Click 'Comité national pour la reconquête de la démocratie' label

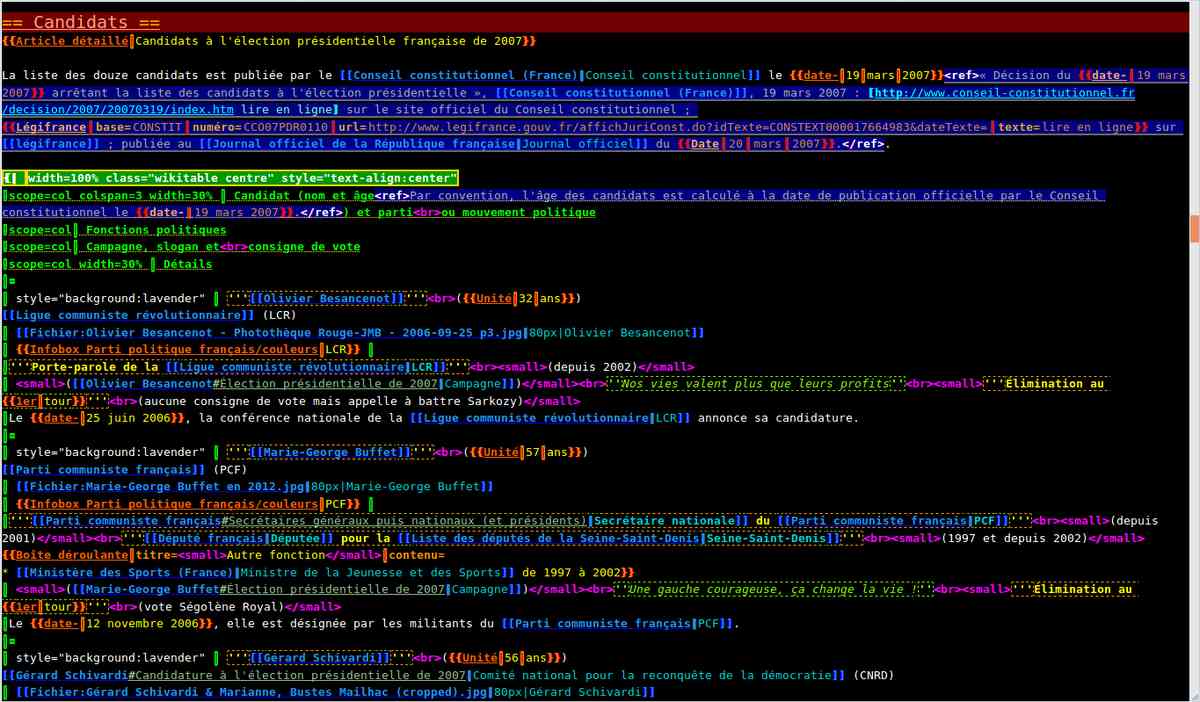pyautogui.click(x=652, y=675)
